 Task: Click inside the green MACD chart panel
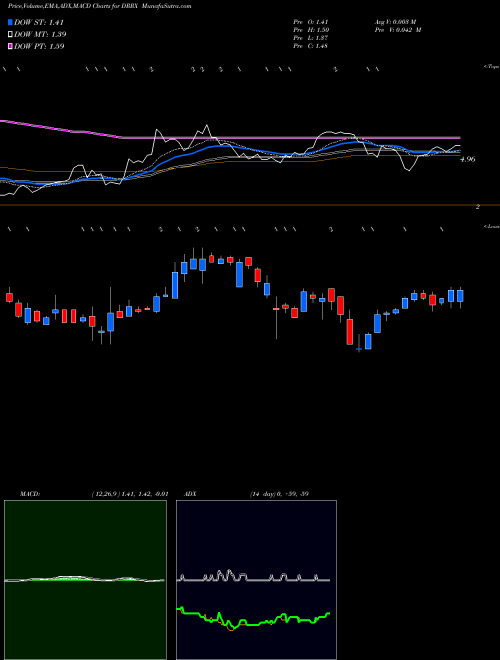pyautogui.click(x=85, y=580)
